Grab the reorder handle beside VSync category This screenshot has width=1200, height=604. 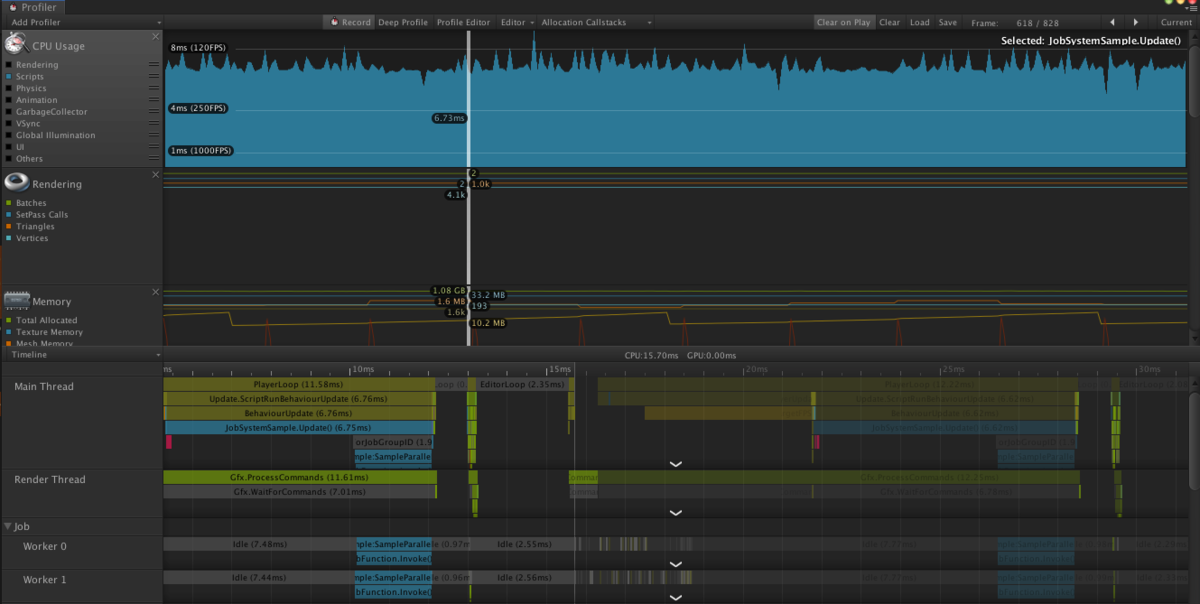point(153,124)
